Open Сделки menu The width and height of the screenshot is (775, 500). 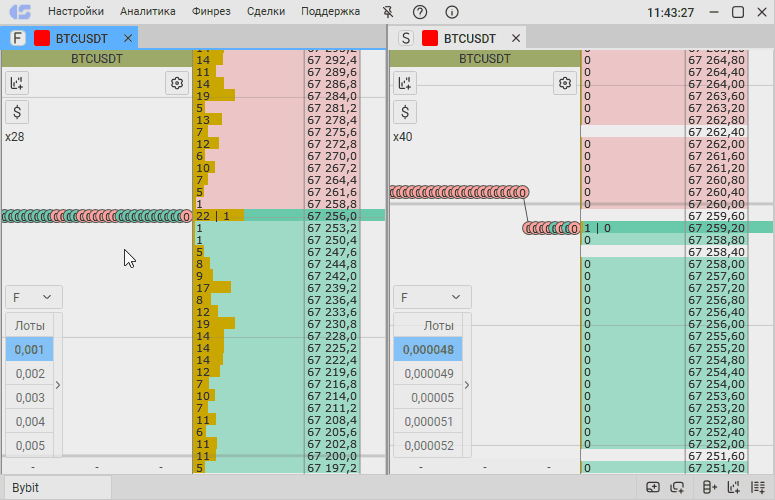(x=266, y=11)
